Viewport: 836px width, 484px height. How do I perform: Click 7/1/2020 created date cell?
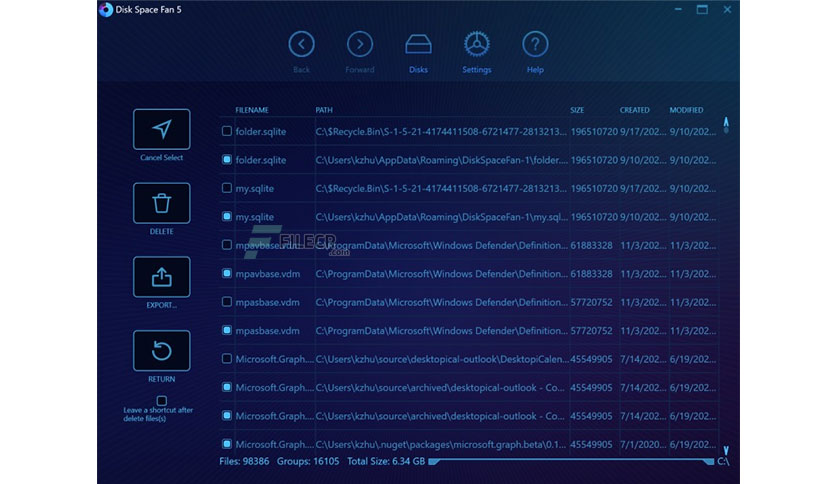point(642,444)
